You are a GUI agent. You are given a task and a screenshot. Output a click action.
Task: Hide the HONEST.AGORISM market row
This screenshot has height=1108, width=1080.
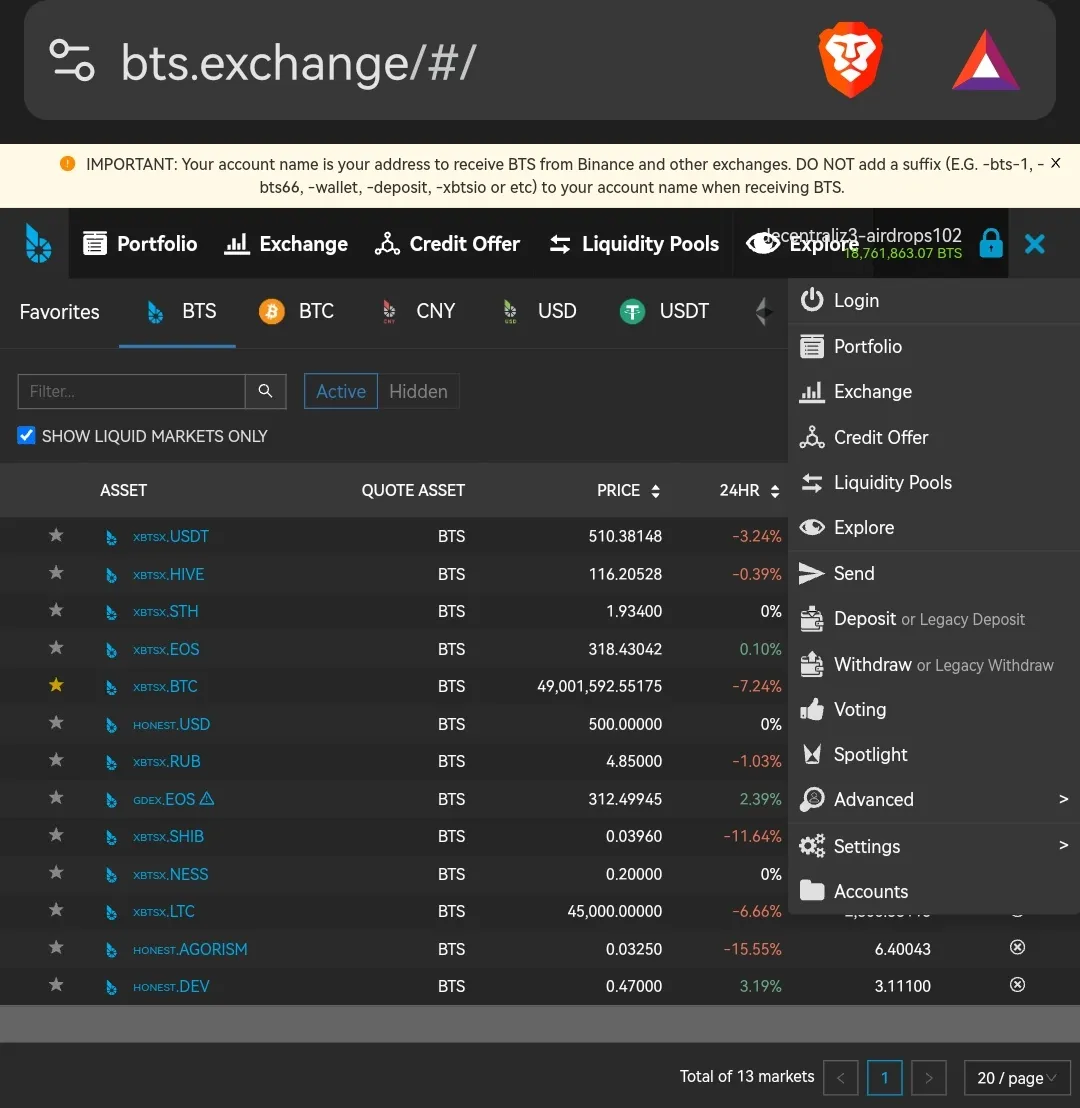pos(1017,948)
